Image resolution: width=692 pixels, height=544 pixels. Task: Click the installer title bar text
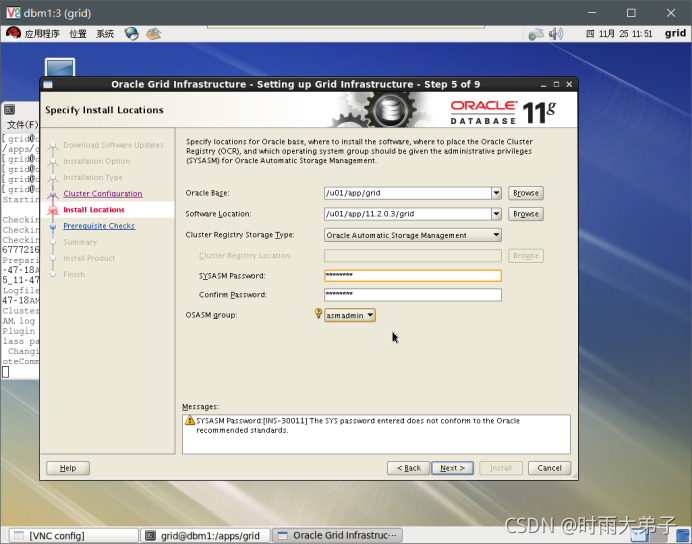(295, 84)
